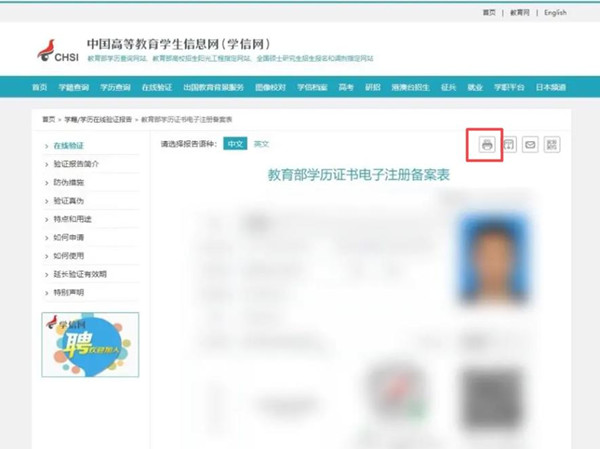
Task: Click 首页 in breadcrumb path
Action: (x=48, y=119)
